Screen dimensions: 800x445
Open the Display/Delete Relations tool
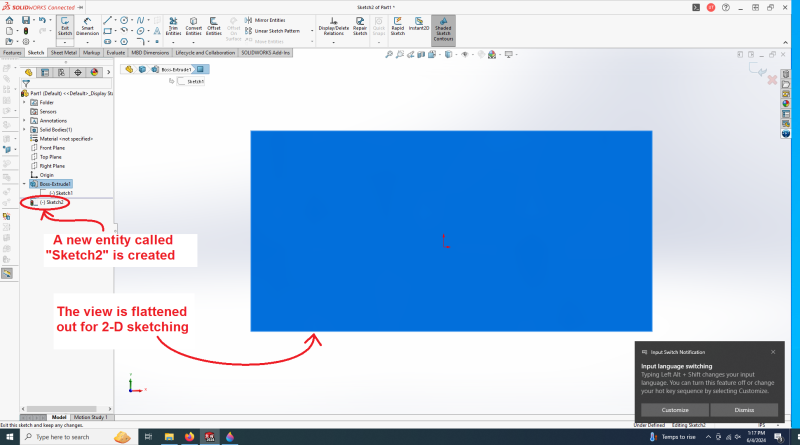point(334,25)
